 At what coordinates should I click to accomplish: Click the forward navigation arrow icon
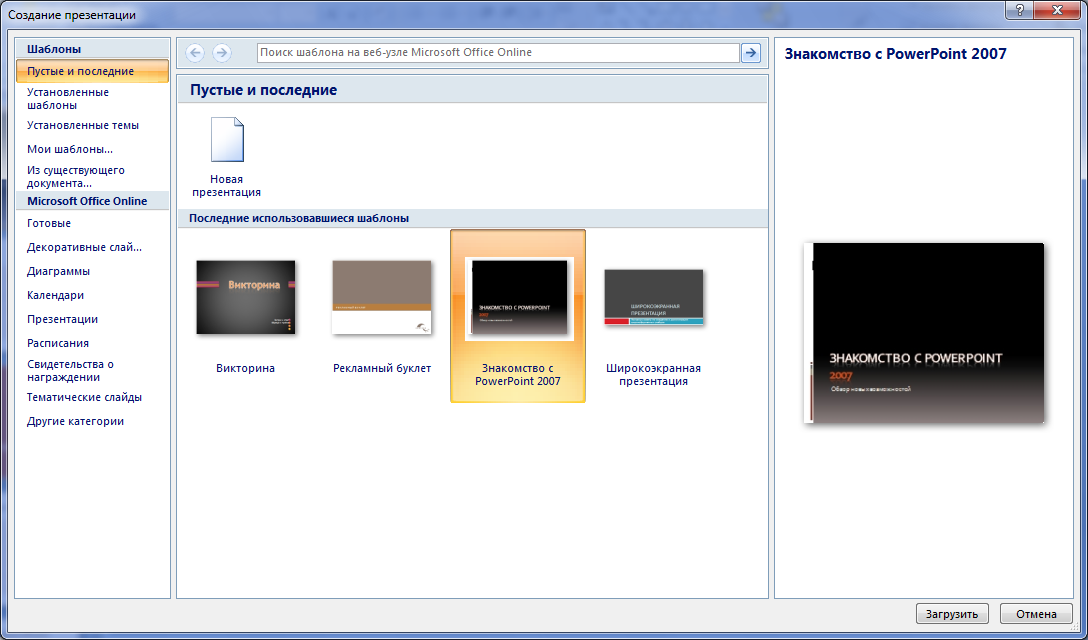pyautogui.click(x=221, y=53)
